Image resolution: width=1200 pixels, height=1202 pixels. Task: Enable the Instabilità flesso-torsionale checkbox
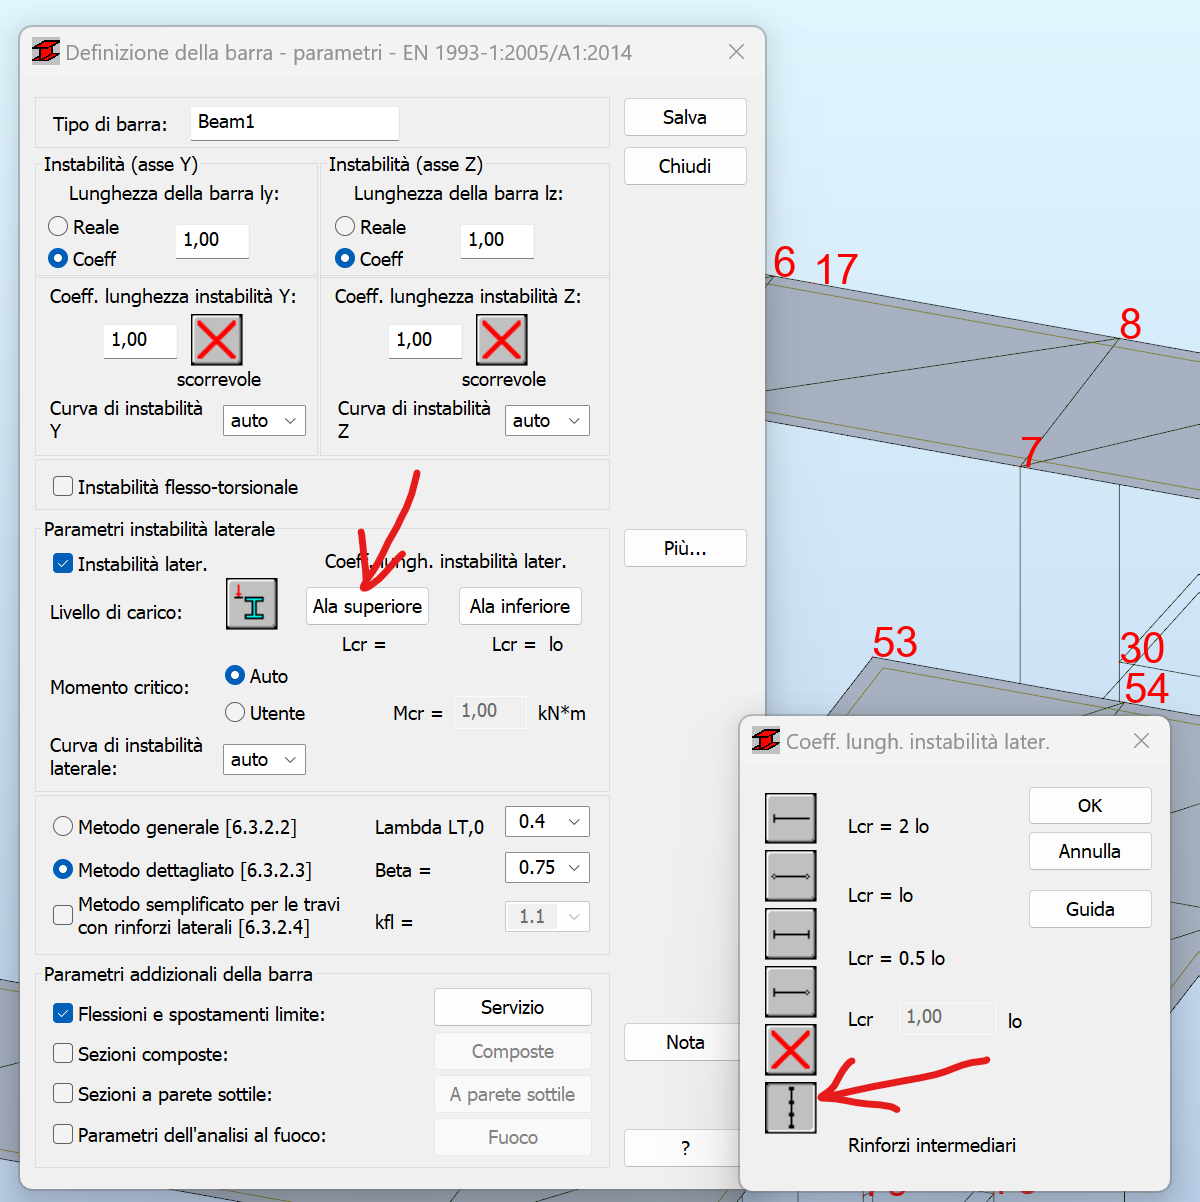[x=62, y=486]
